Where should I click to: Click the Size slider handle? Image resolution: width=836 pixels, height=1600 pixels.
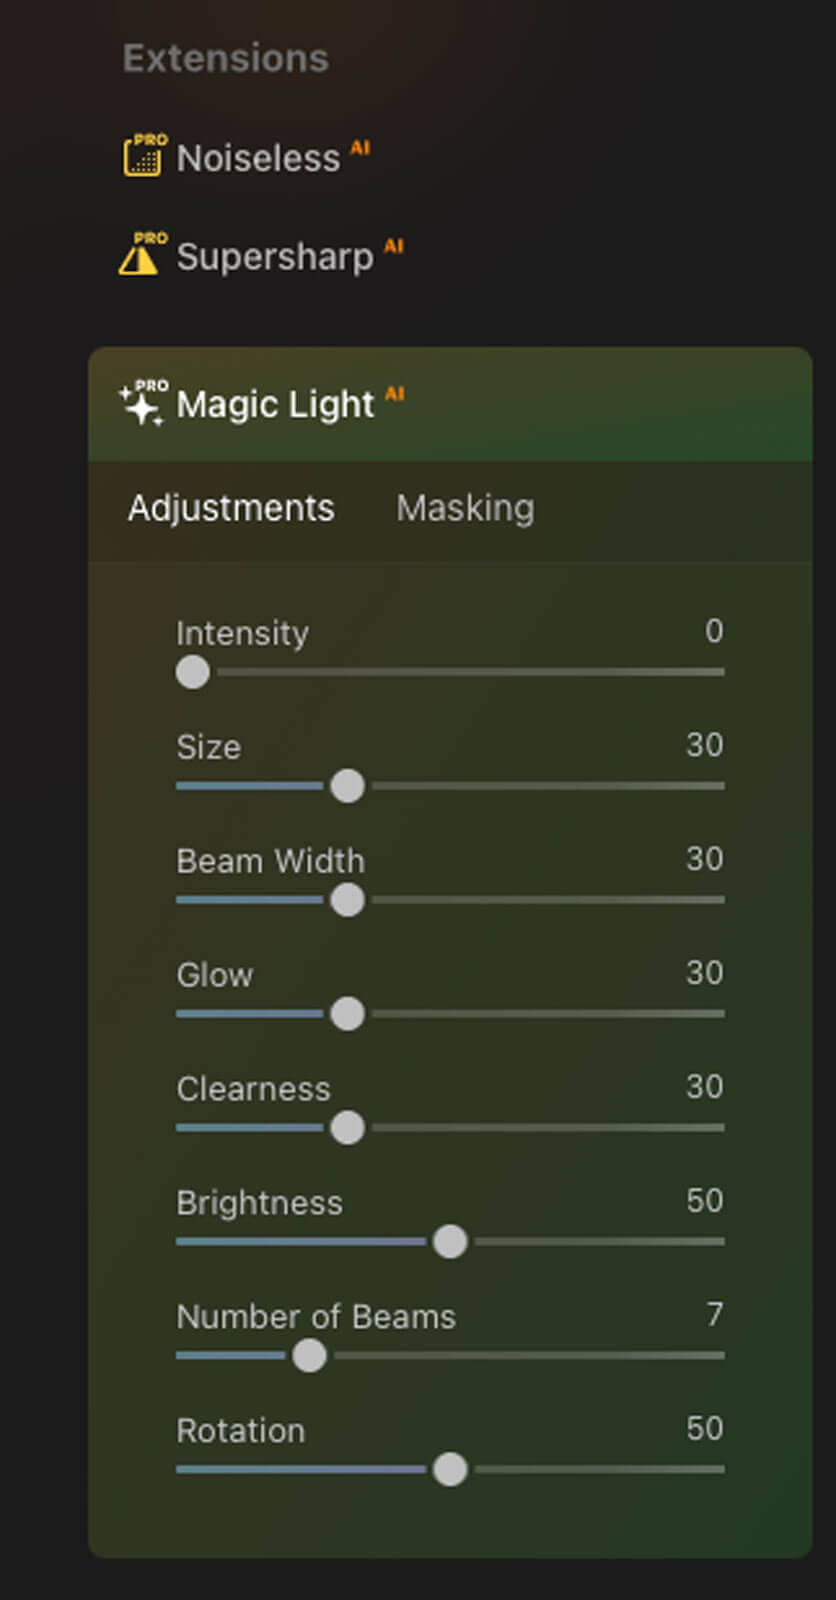coord(347,786)
